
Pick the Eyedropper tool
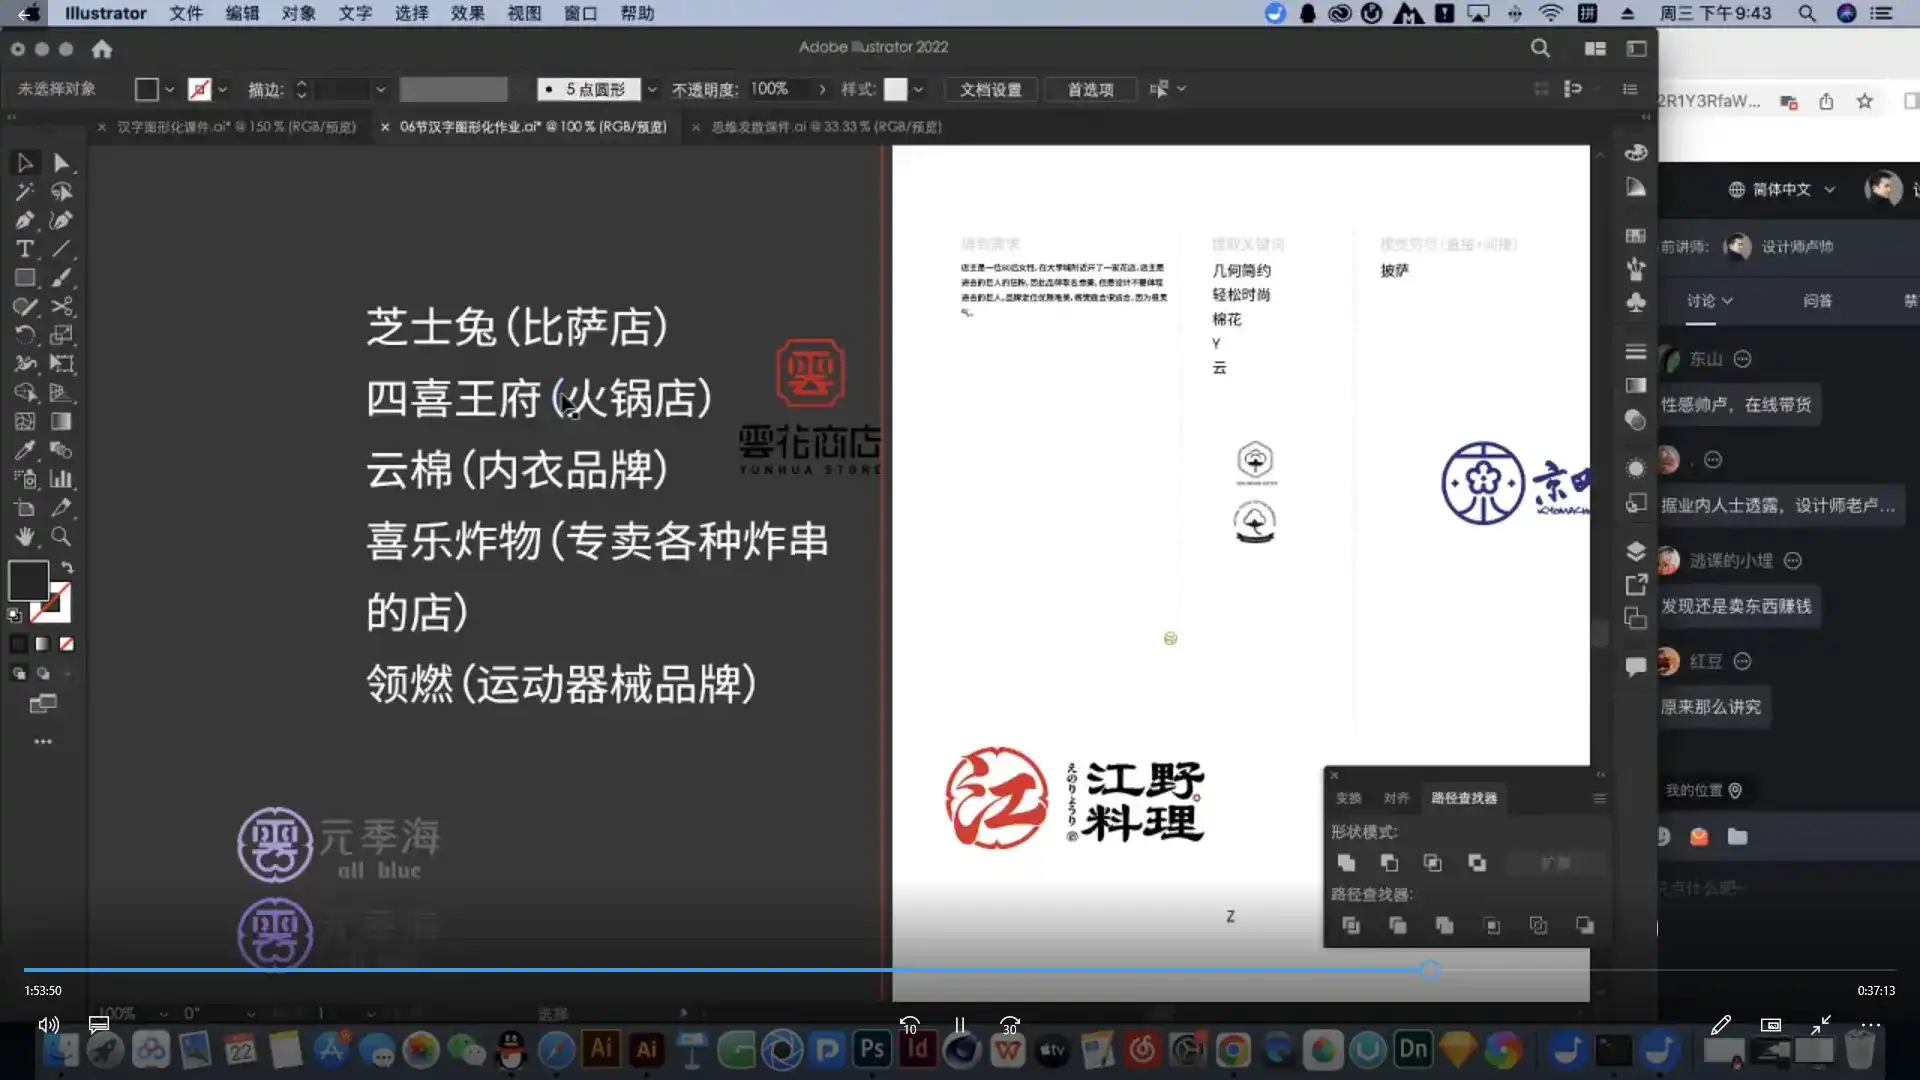pos(24,449)
